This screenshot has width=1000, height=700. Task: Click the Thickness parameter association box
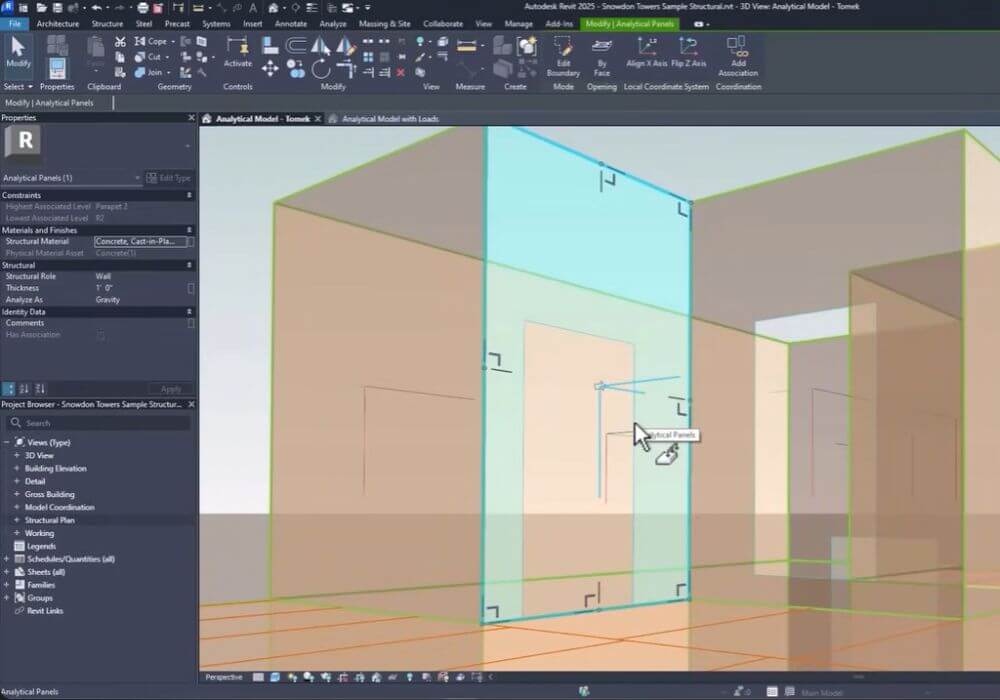191,288
